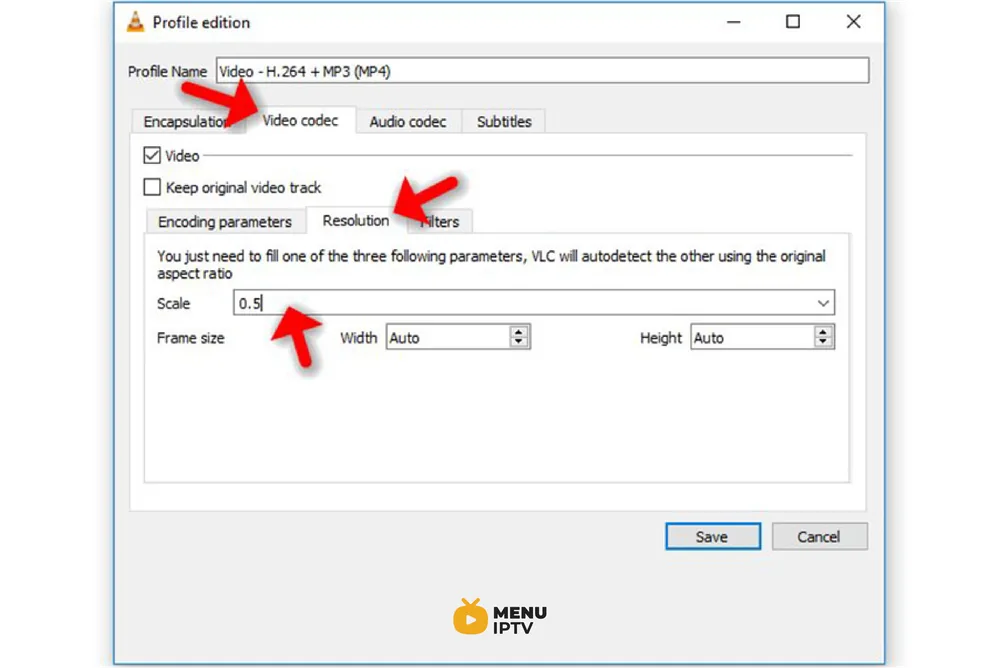Image resolution: width=1000 pixels, height=668 pixels.
Task: Open the Scale dropdown arrow
Action: pos(823,303)
